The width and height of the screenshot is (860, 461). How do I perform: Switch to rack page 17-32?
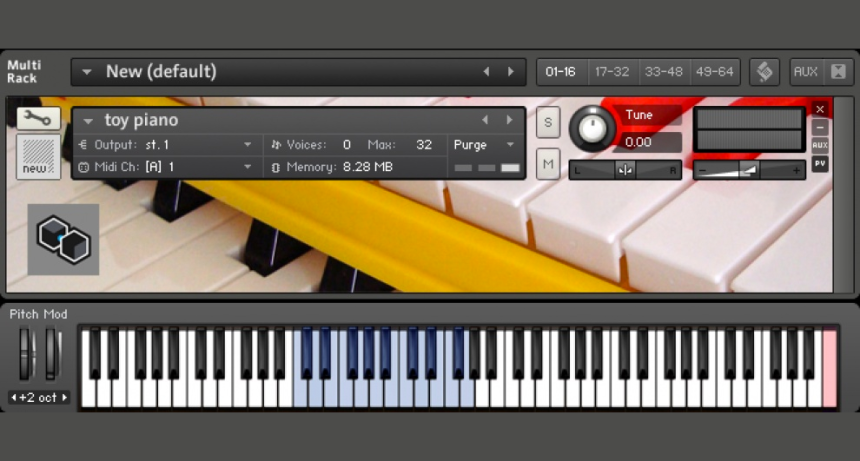(612, 72)
